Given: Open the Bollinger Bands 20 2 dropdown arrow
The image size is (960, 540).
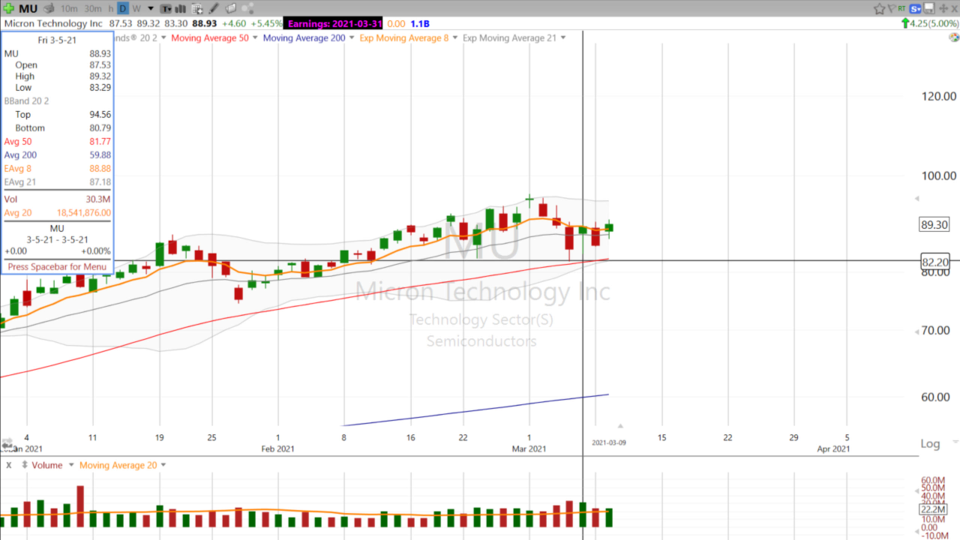Looking at the screenshot, I should 163,38.
